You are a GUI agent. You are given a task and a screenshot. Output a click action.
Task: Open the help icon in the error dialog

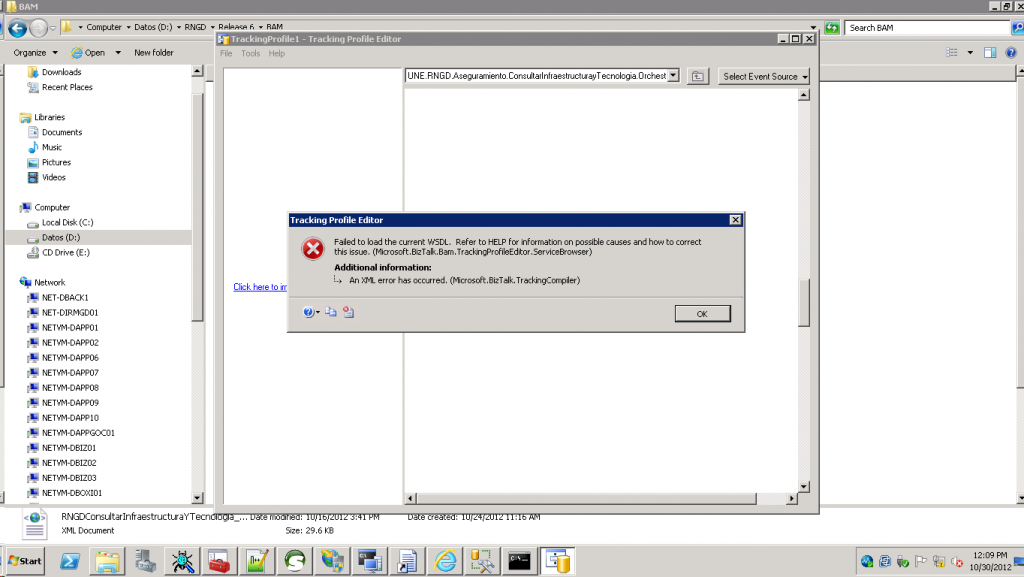pos(308,312)
